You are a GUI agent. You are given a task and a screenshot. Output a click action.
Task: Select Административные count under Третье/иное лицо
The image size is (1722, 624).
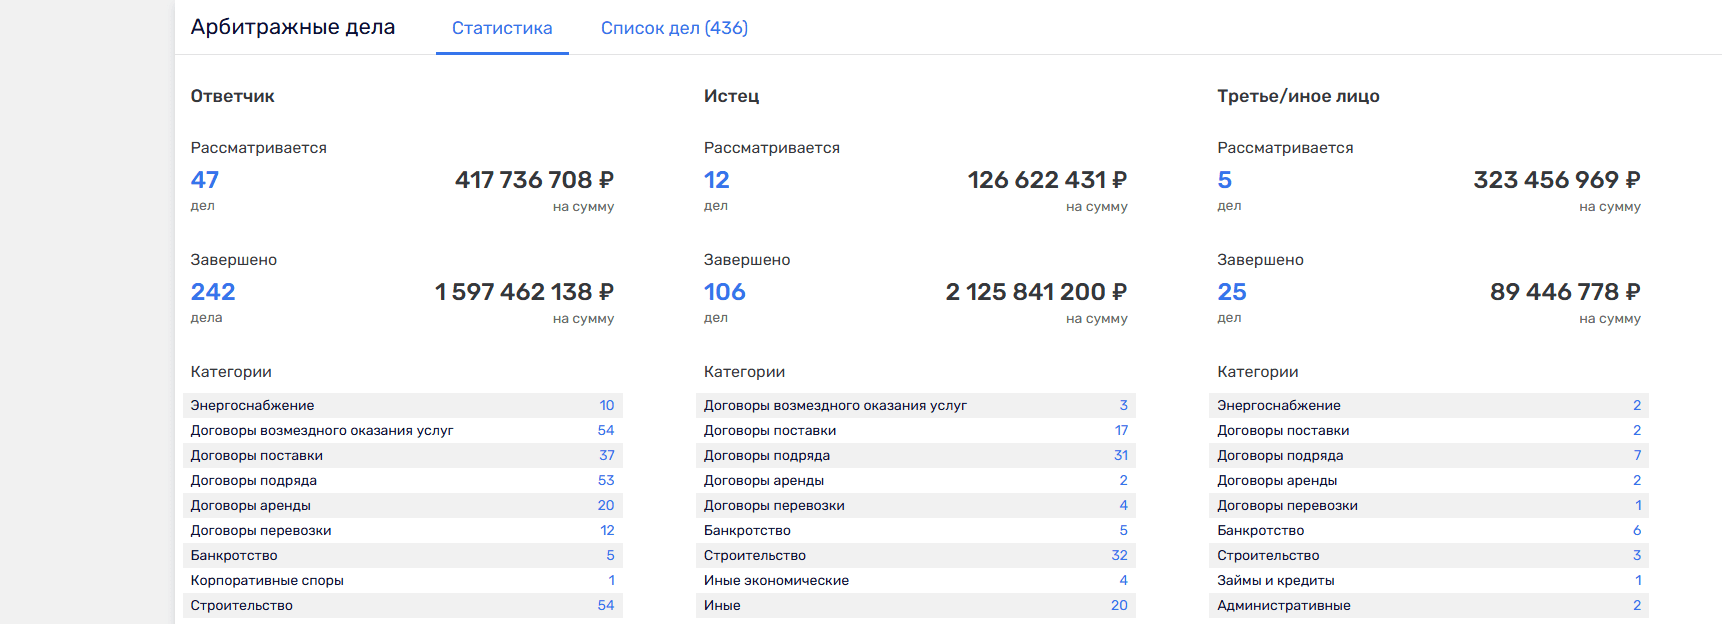(1637, 605)
